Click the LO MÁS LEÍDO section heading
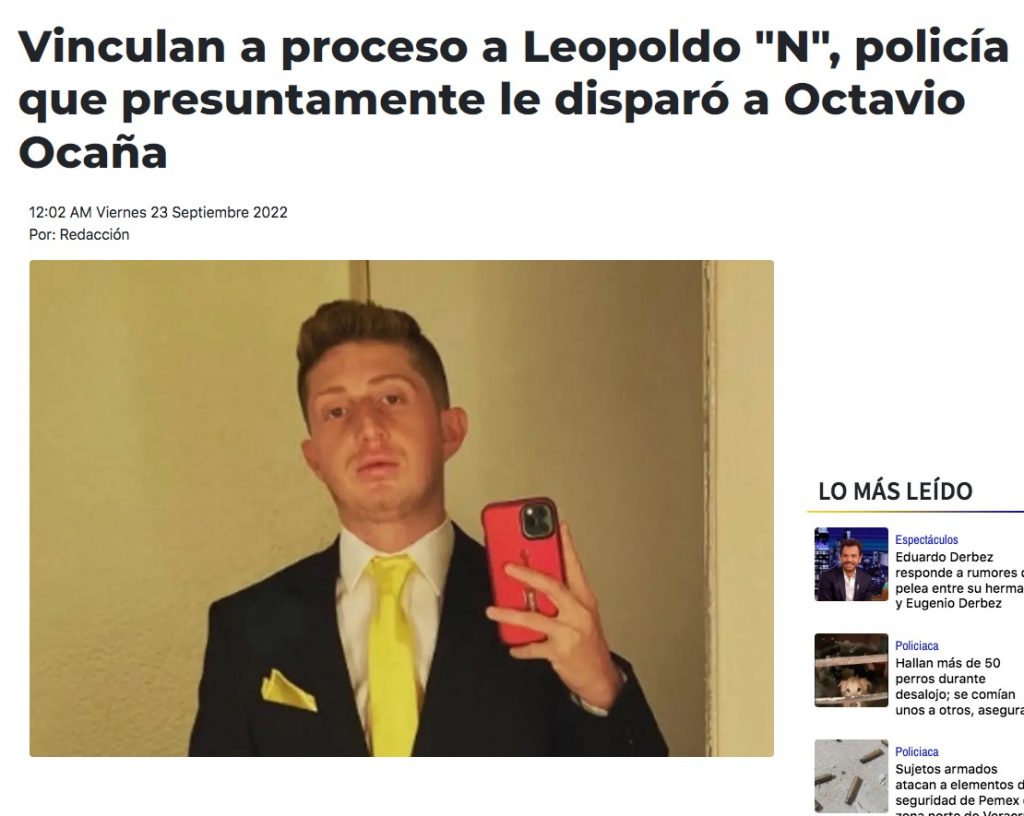Viewport: 1024px width, 816px height. (x=895, y=491)
